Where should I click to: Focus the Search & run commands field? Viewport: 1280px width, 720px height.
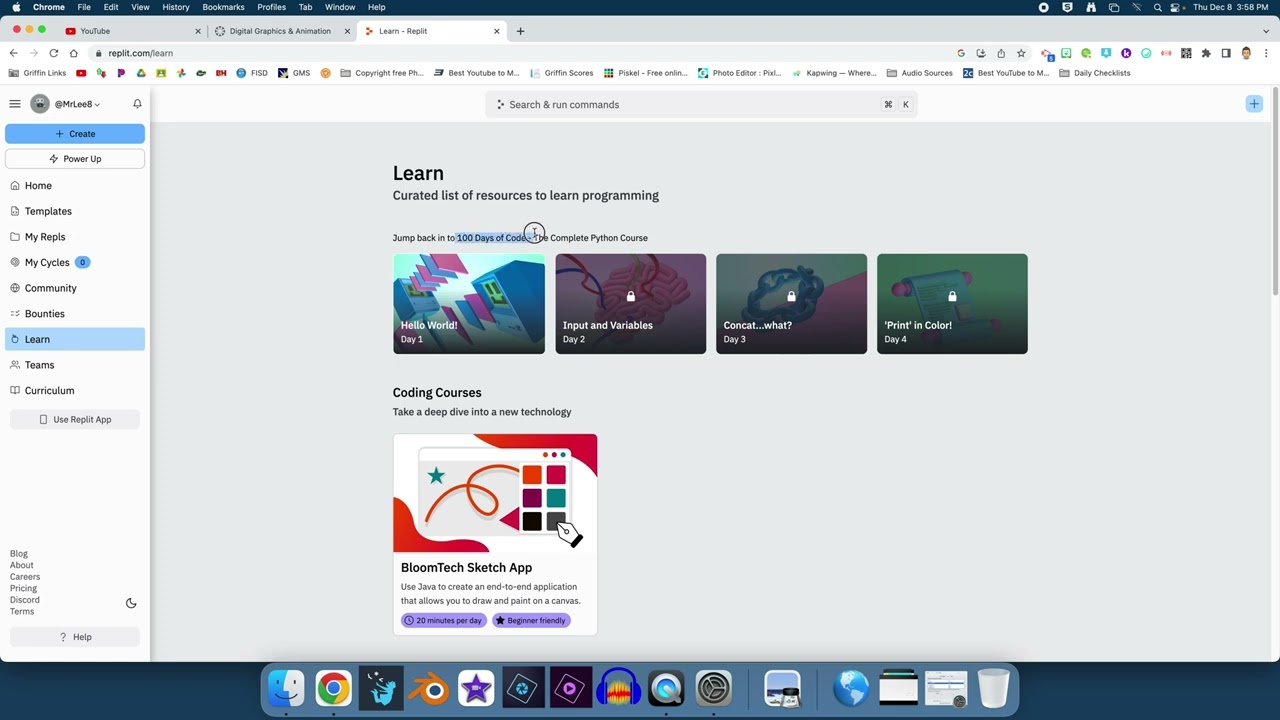point(701,104)
